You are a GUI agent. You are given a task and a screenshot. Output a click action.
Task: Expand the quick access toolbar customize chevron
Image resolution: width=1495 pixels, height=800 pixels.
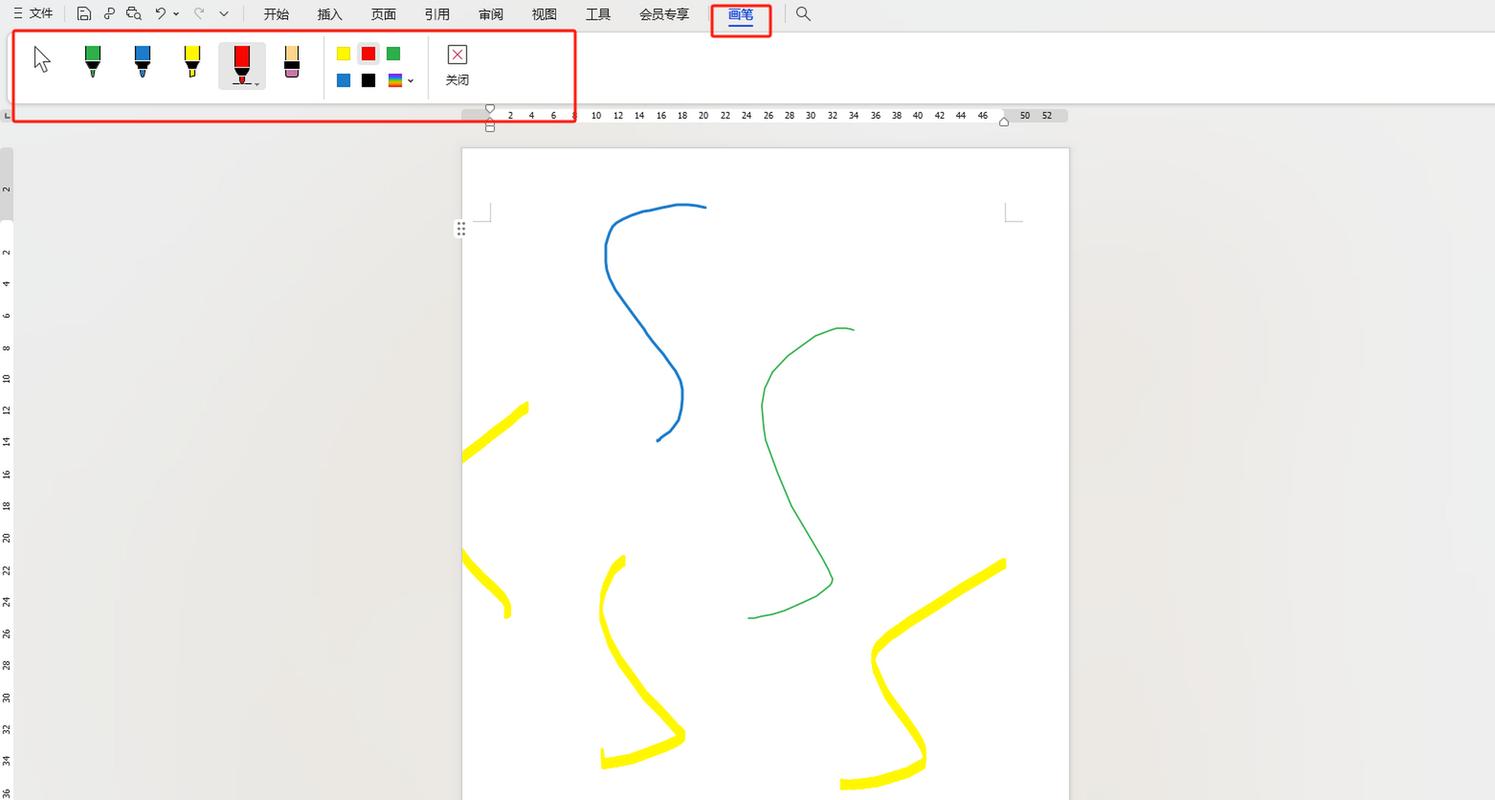(x=223, y=14)
